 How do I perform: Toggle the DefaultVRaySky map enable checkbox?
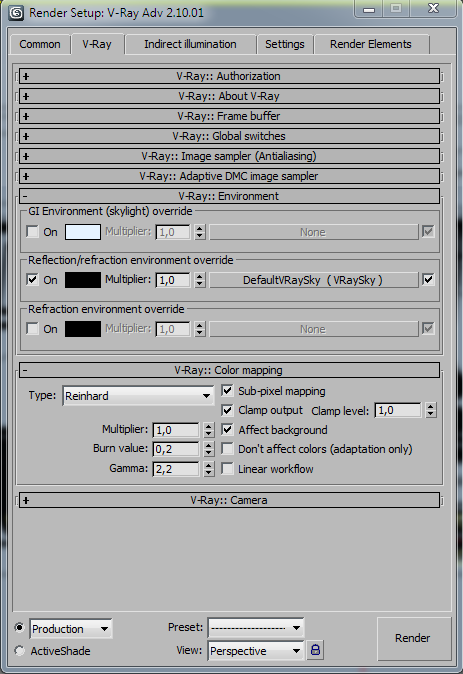pos(428,280)
